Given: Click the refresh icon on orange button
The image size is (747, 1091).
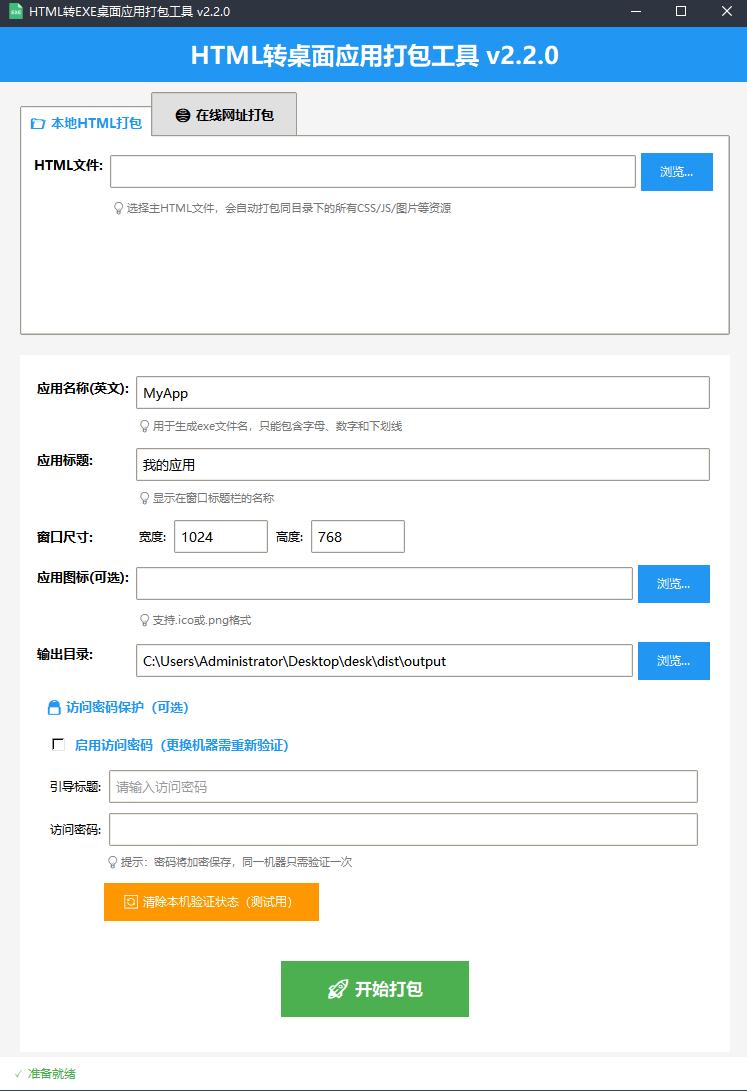Looking at the screenshot, I should coord(130,902).
